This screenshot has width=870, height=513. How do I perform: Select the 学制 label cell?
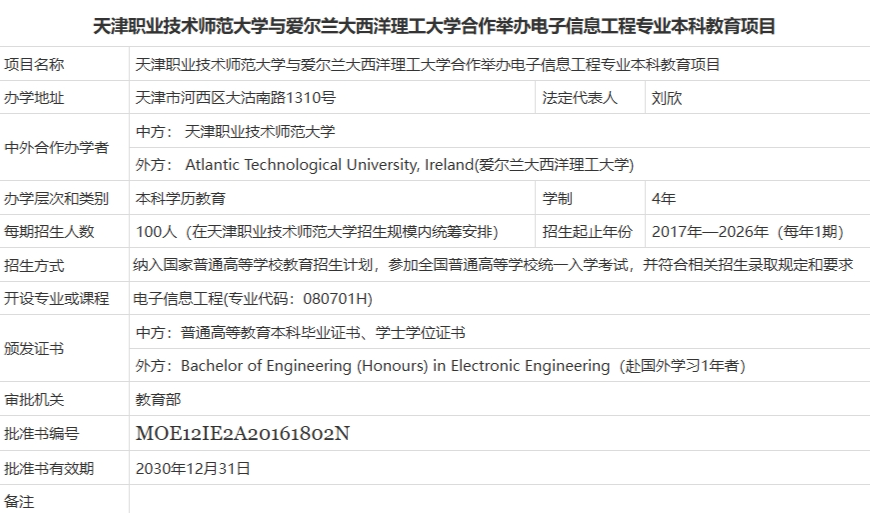point(590,198)
